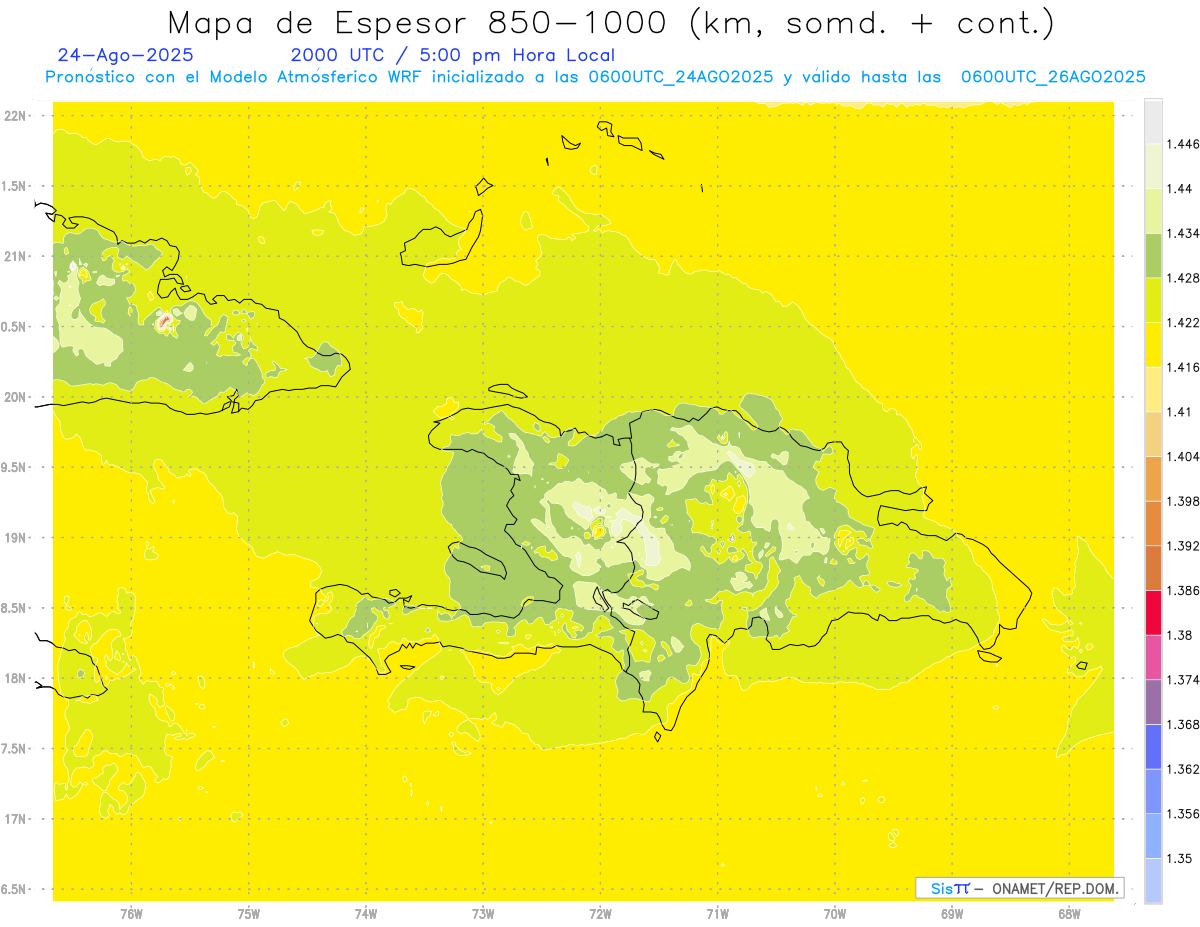This screenshot has height=927, width=1200.
Task: Click the legend swatch between 1.404 and 1.41
Action: [1153, 434]
